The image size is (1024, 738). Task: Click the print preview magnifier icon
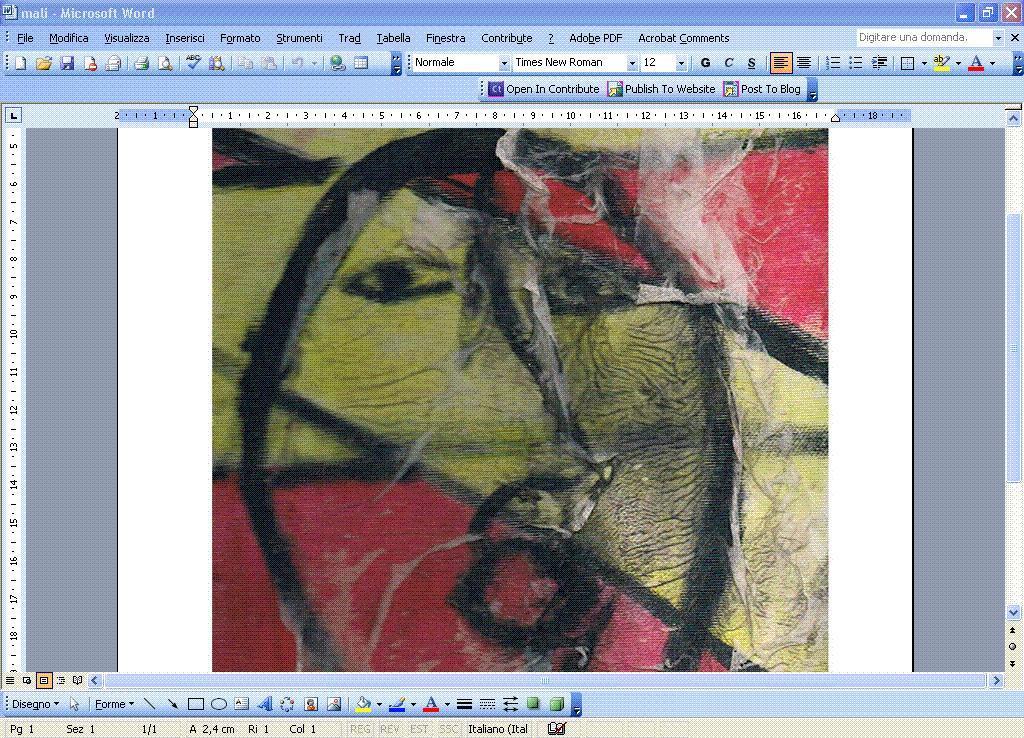coord(165,63)
